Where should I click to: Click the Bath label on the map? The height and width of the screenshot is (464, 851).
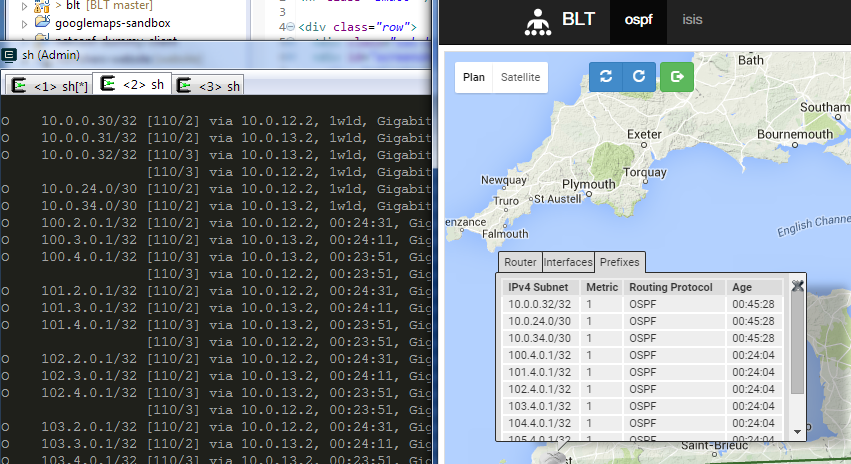click(751, 60)
